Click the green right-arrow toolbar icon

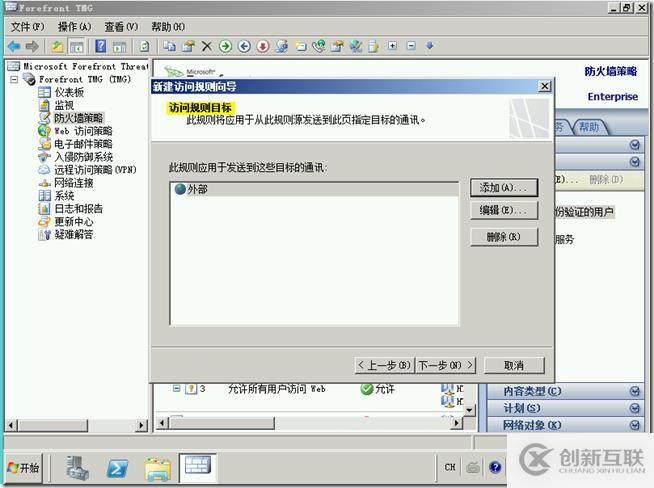(226, 46)
